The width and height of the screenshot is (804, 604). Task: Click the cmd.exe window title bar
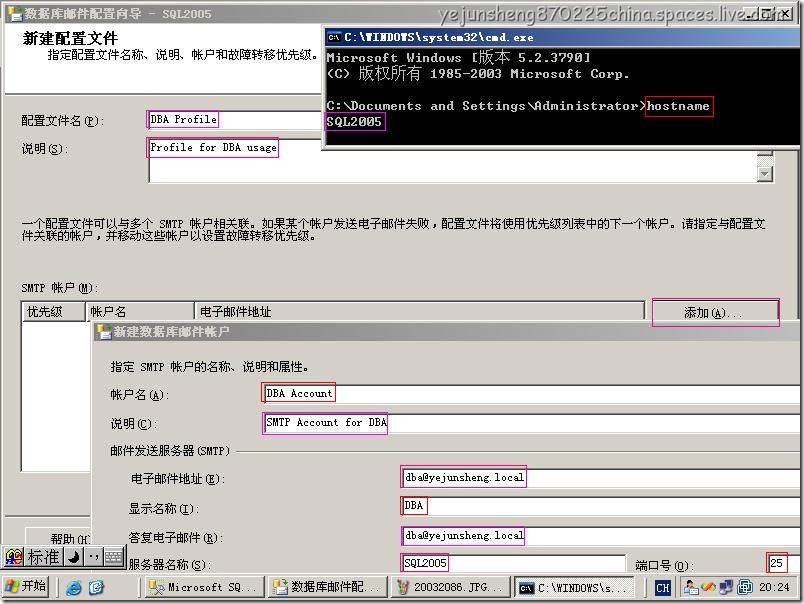561,37
